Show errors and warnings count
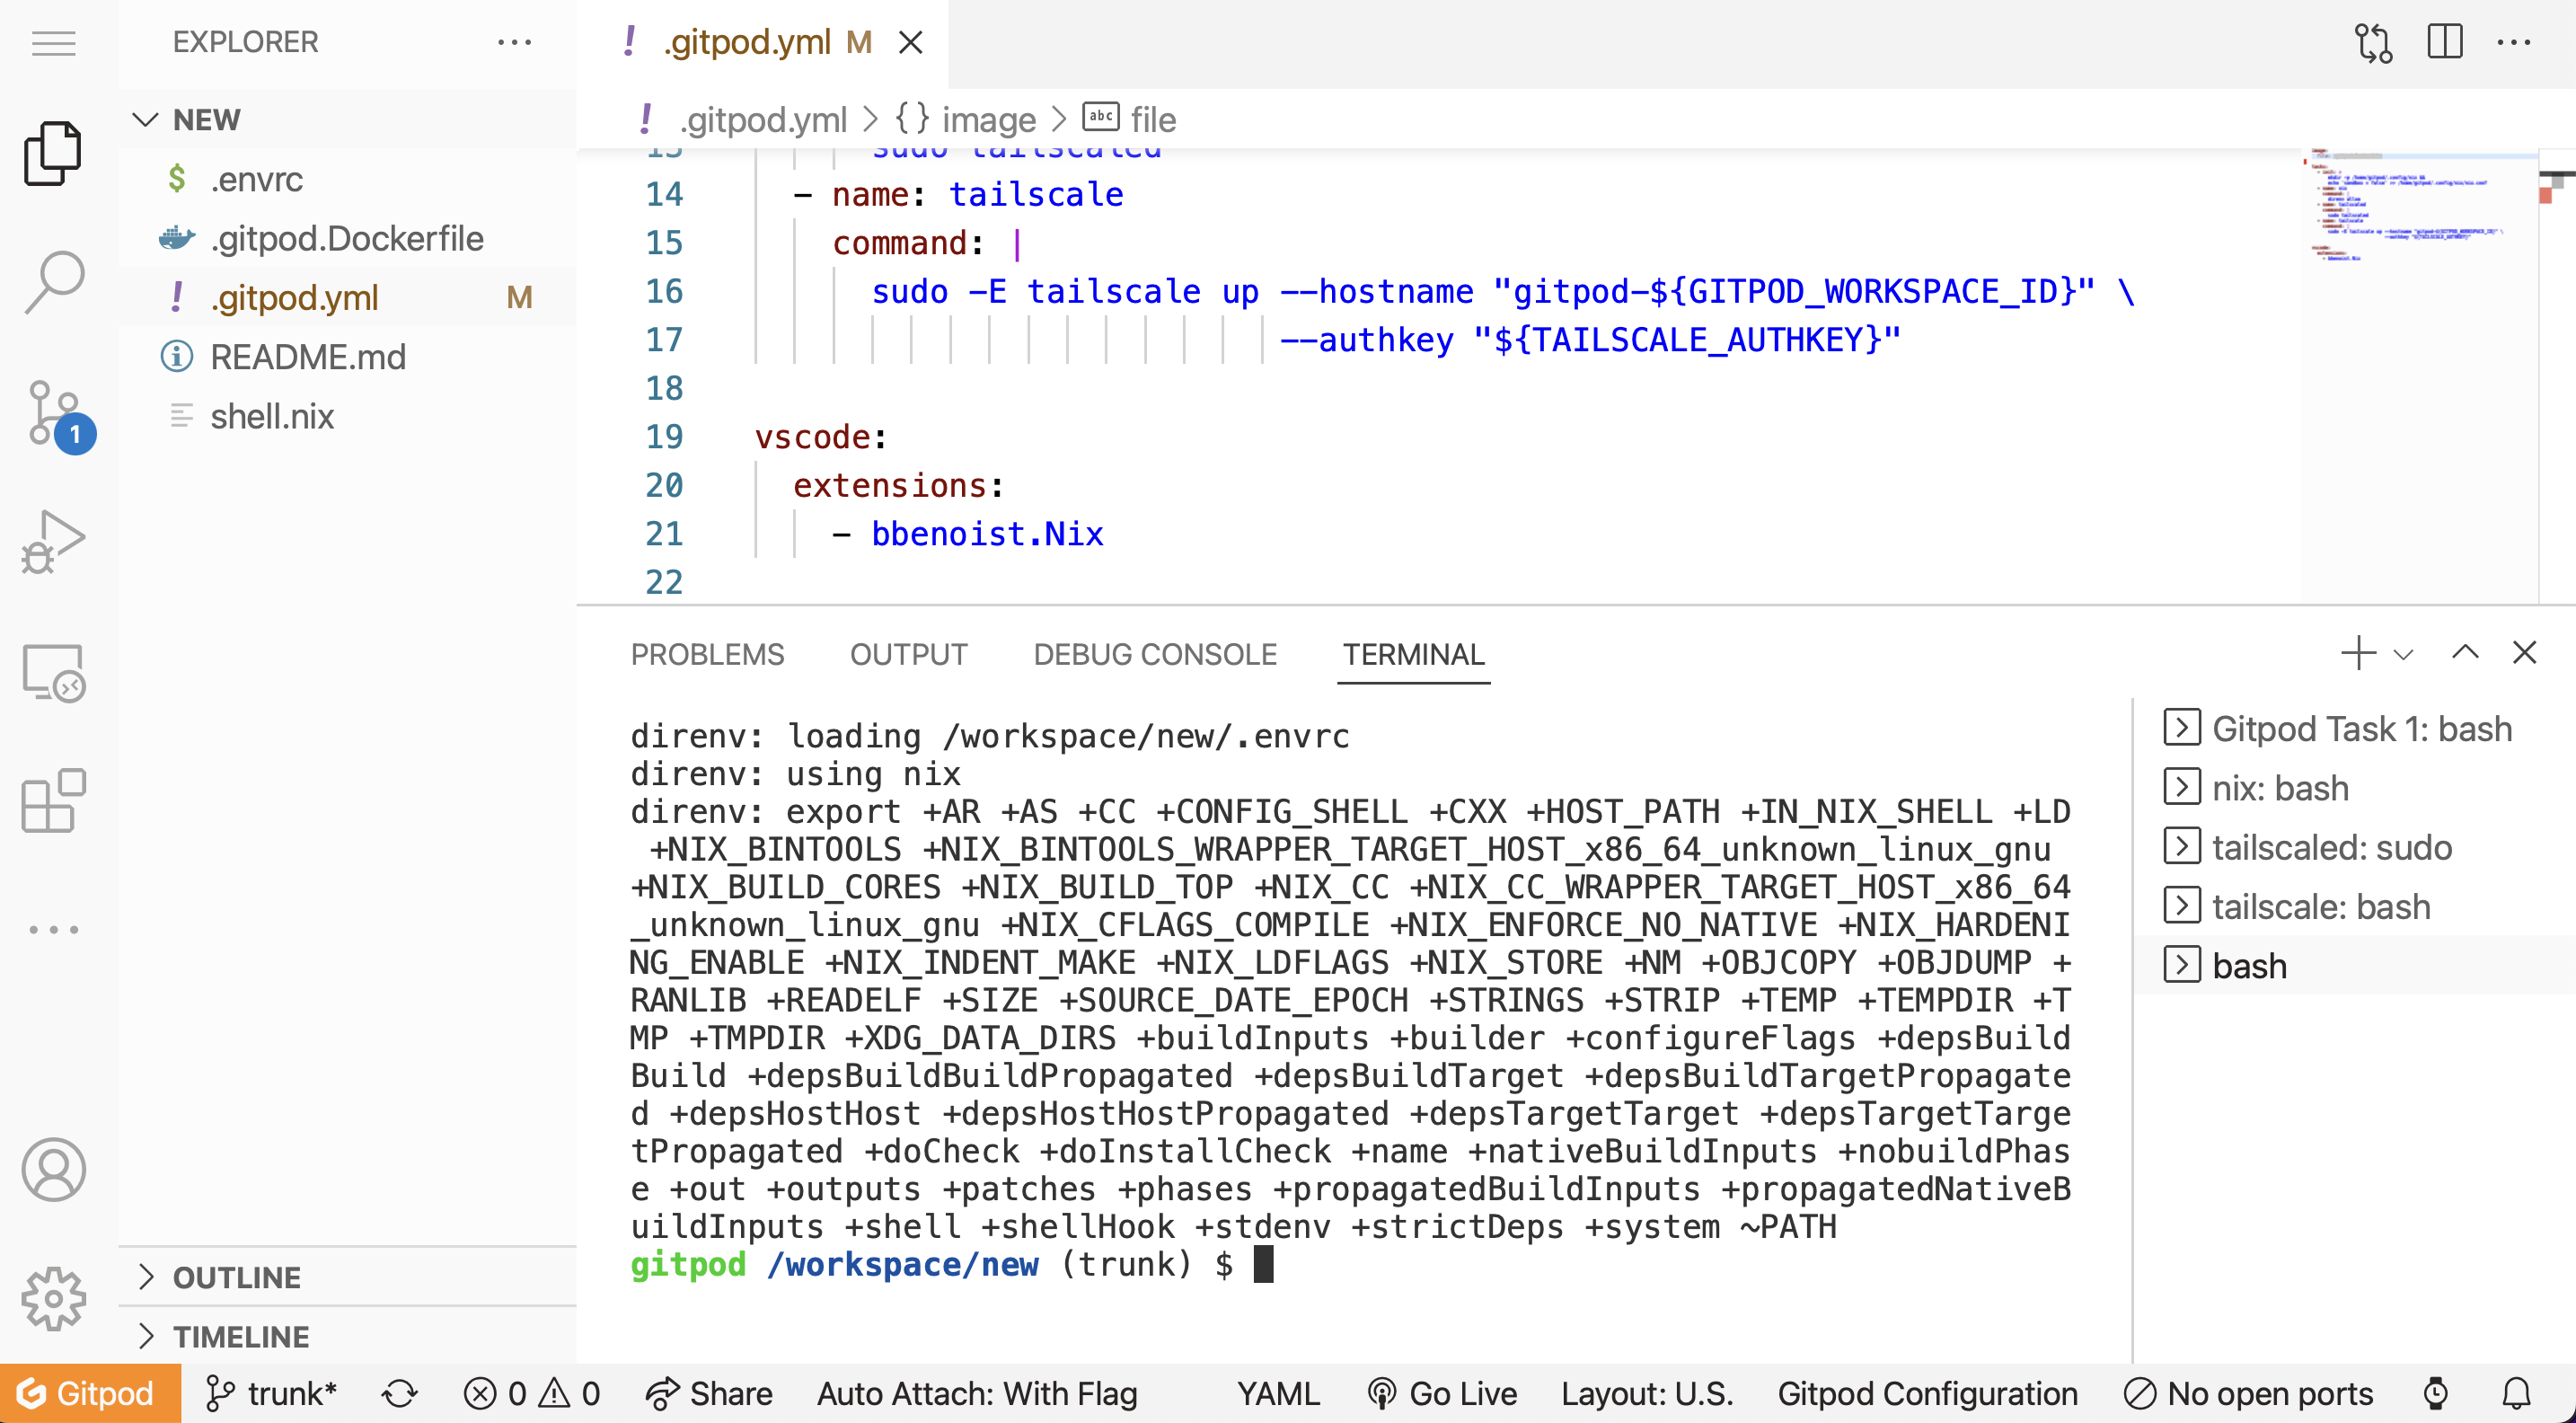This screenshot has width=2576, height=1423. pyautogui.click(x=531, y=1393)
